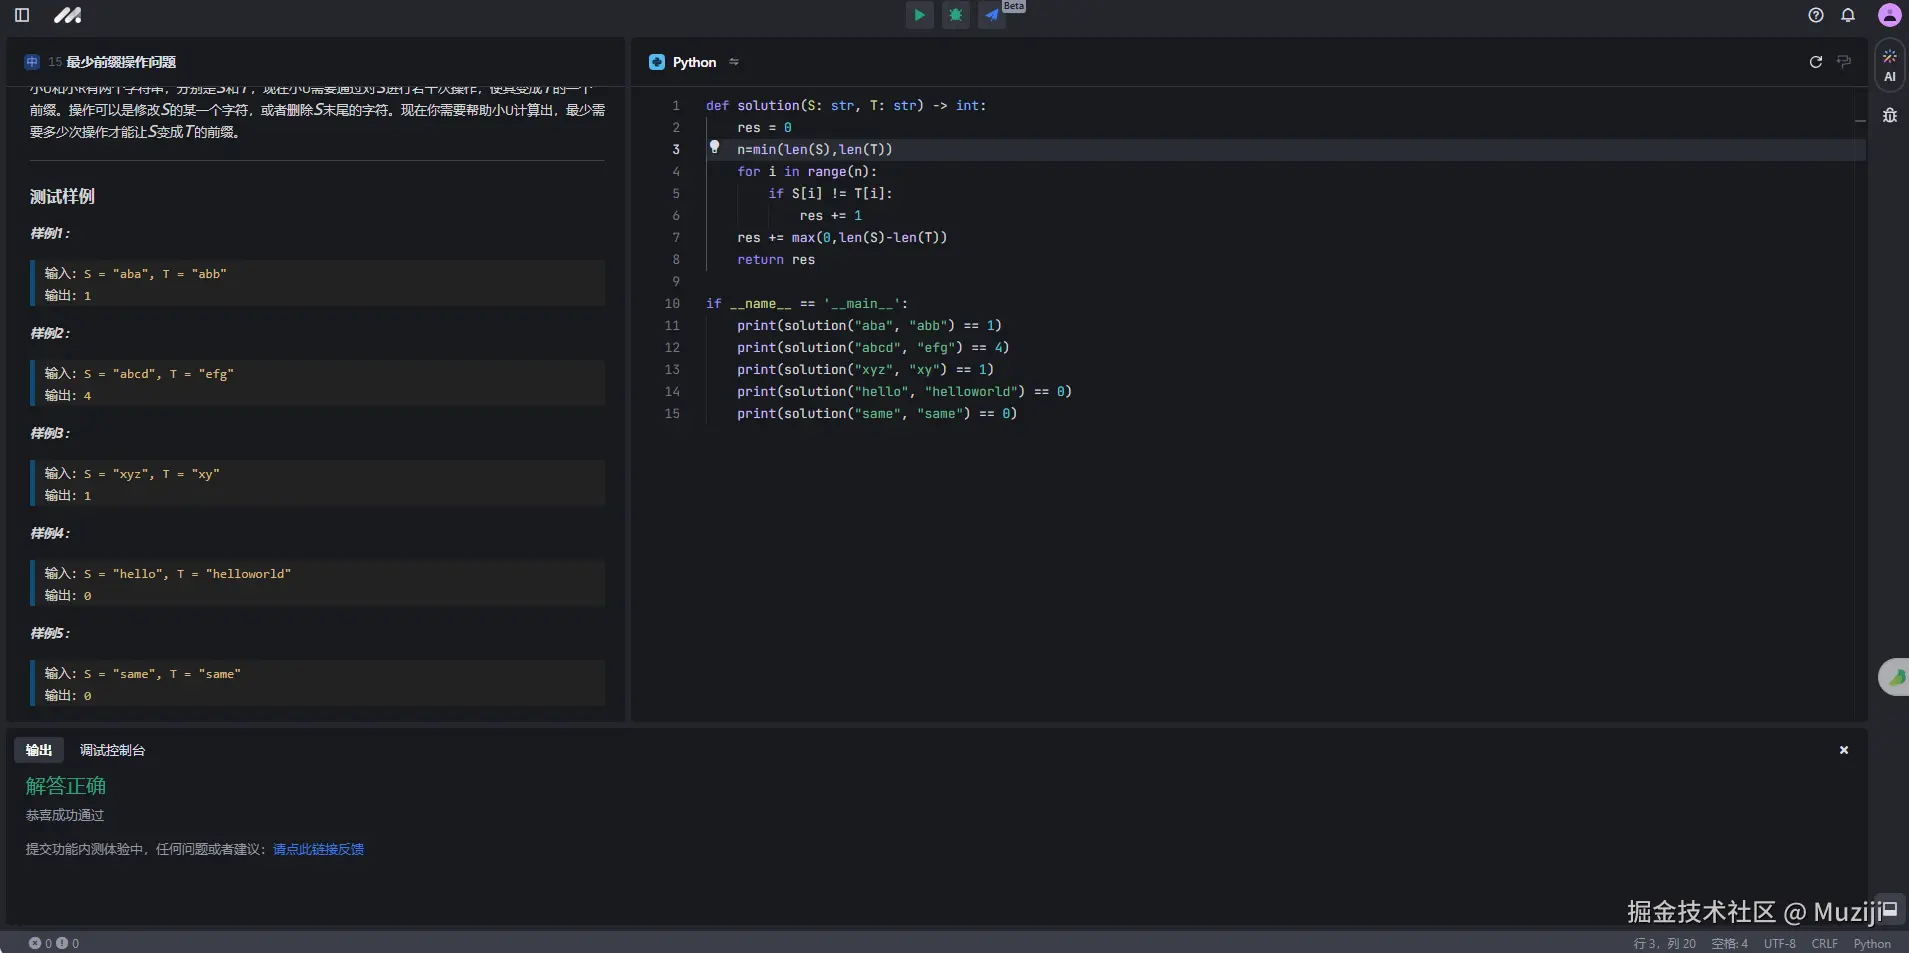Click the debug bug icon in right sidebar
Image resolution: width=1909 pixels, height=953 pixels.
coord(1889,115)
